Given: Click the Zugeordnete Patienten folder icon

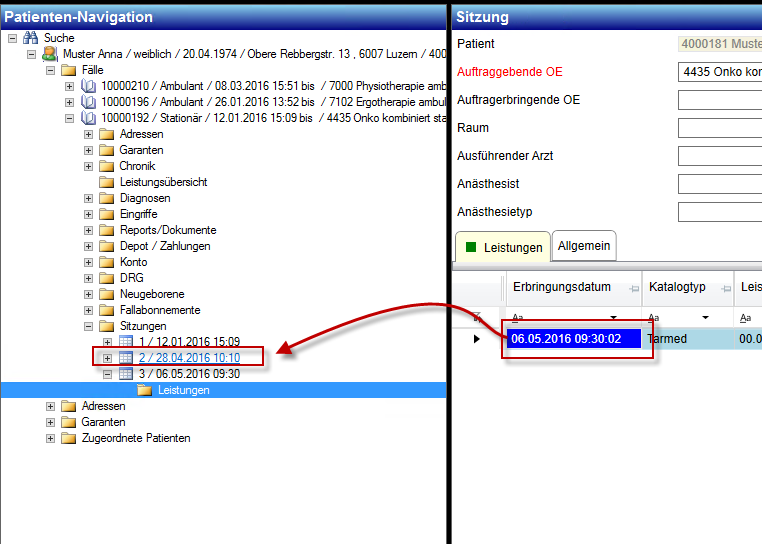Looking at the screenshot, I should [x=69, y=439].
